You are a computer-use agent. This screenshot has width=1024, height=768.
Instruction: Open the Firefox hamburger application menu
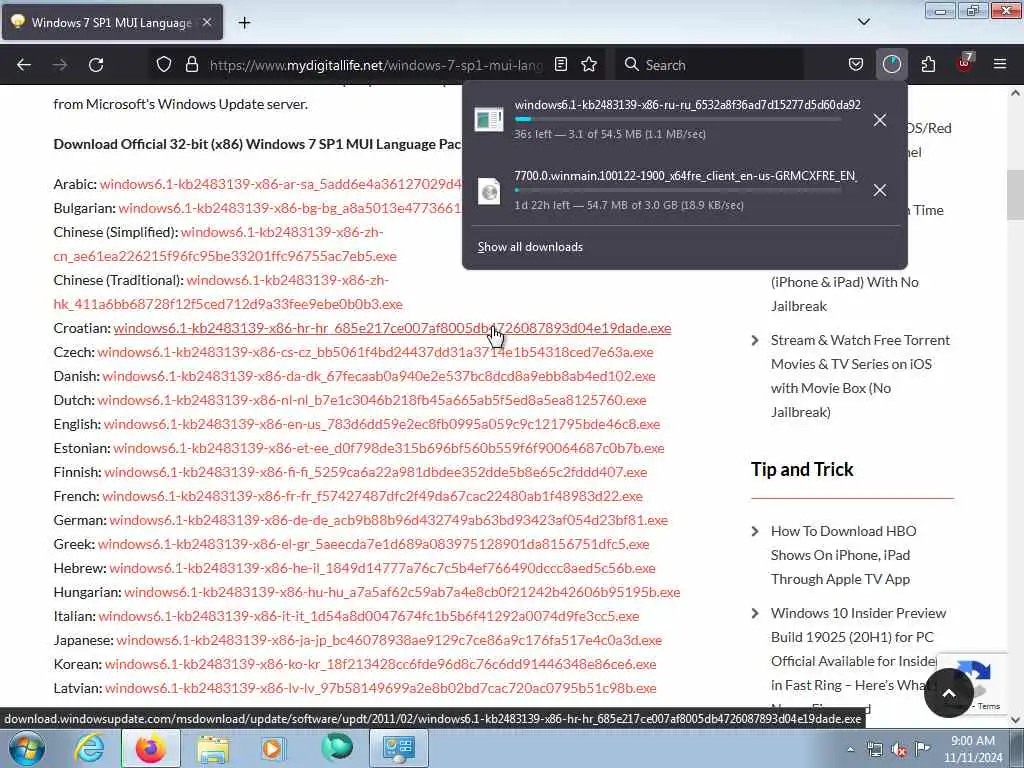pos(1000,65)
